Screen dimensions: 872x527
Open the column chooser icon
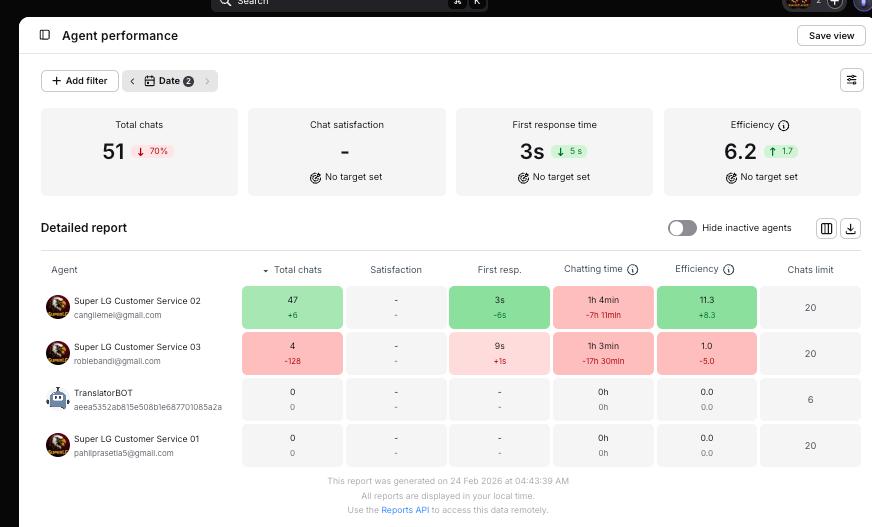coord(826,228)
